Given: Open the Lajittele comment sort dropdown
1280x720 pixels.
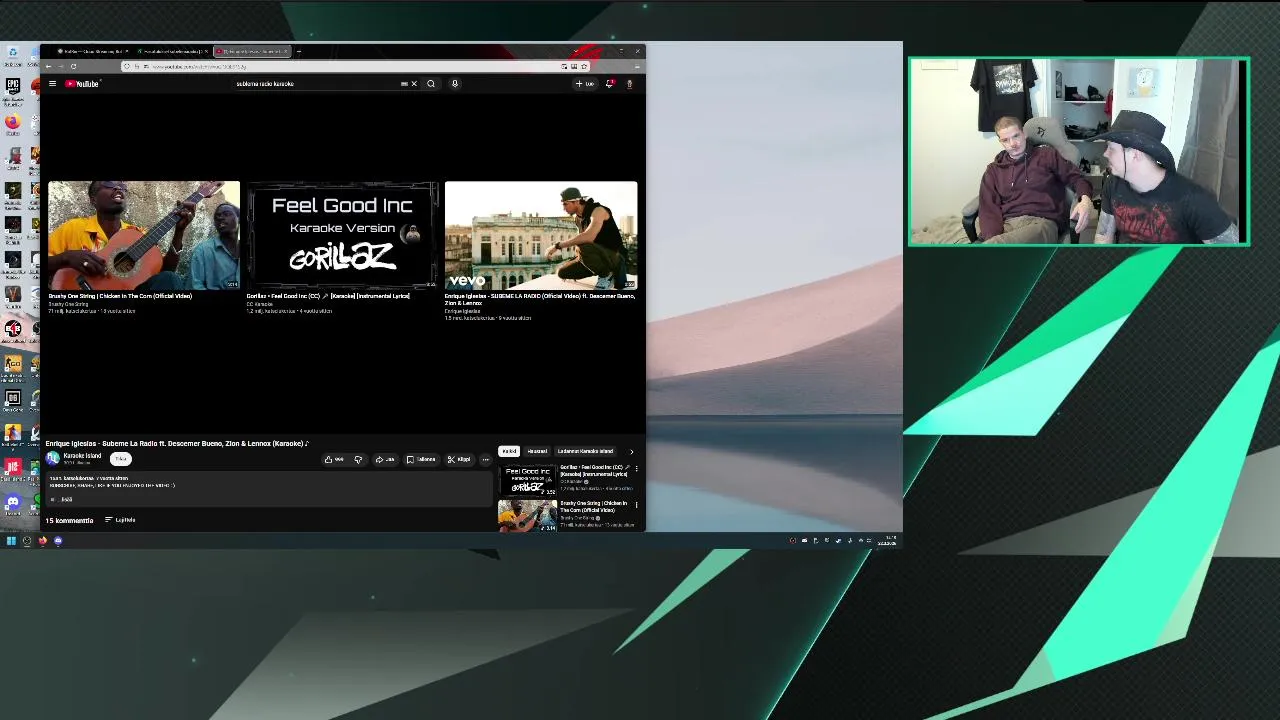Looking at the screenshot, I should tap(120, 520).
